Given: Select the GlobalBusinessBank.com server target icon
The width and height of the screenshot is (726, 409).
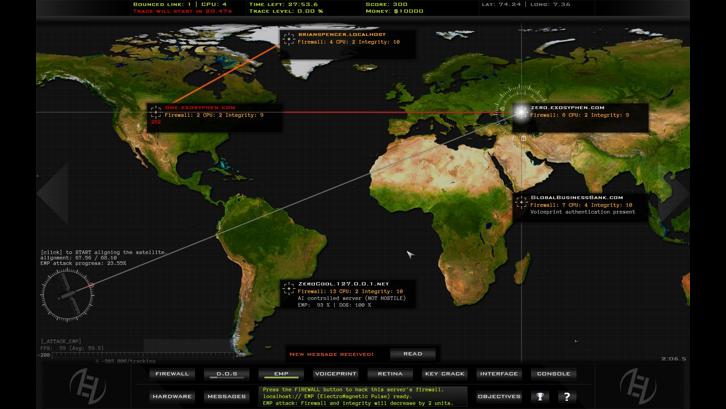Looking at the screenshot, I should pyautogui.click(x=522, y=202).
